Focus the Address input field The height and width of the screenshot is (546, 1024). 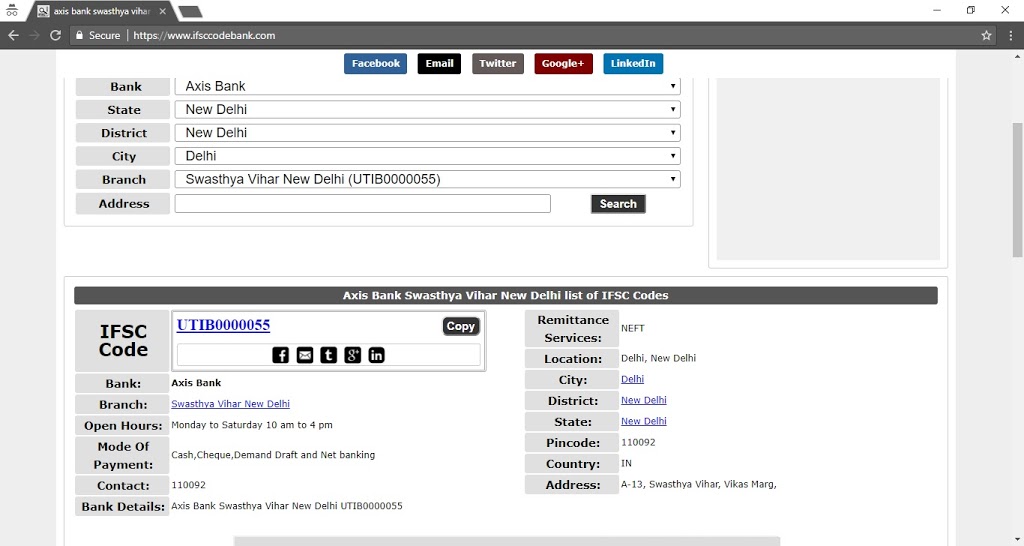362,204
